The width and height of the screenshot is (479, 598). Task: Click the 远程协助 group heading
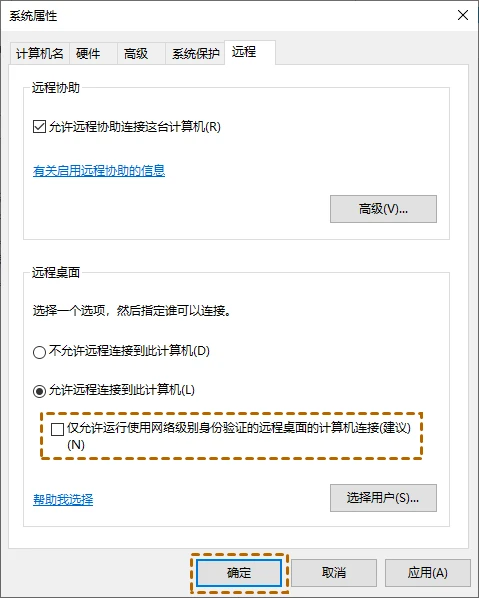[x=56, y=88]
